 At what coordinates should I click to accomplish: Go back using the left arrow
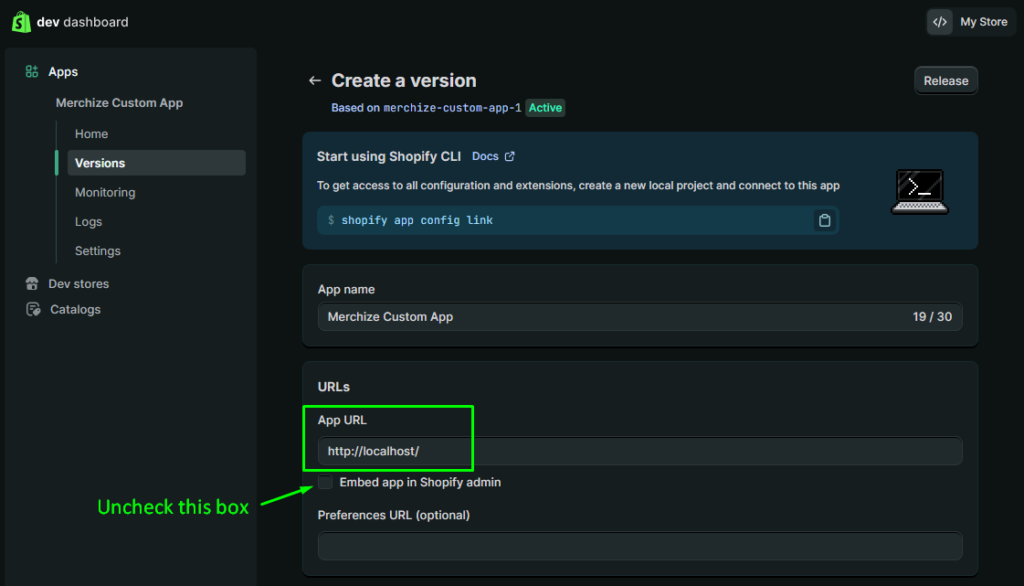pyautogui.click(x=315, y=80)
